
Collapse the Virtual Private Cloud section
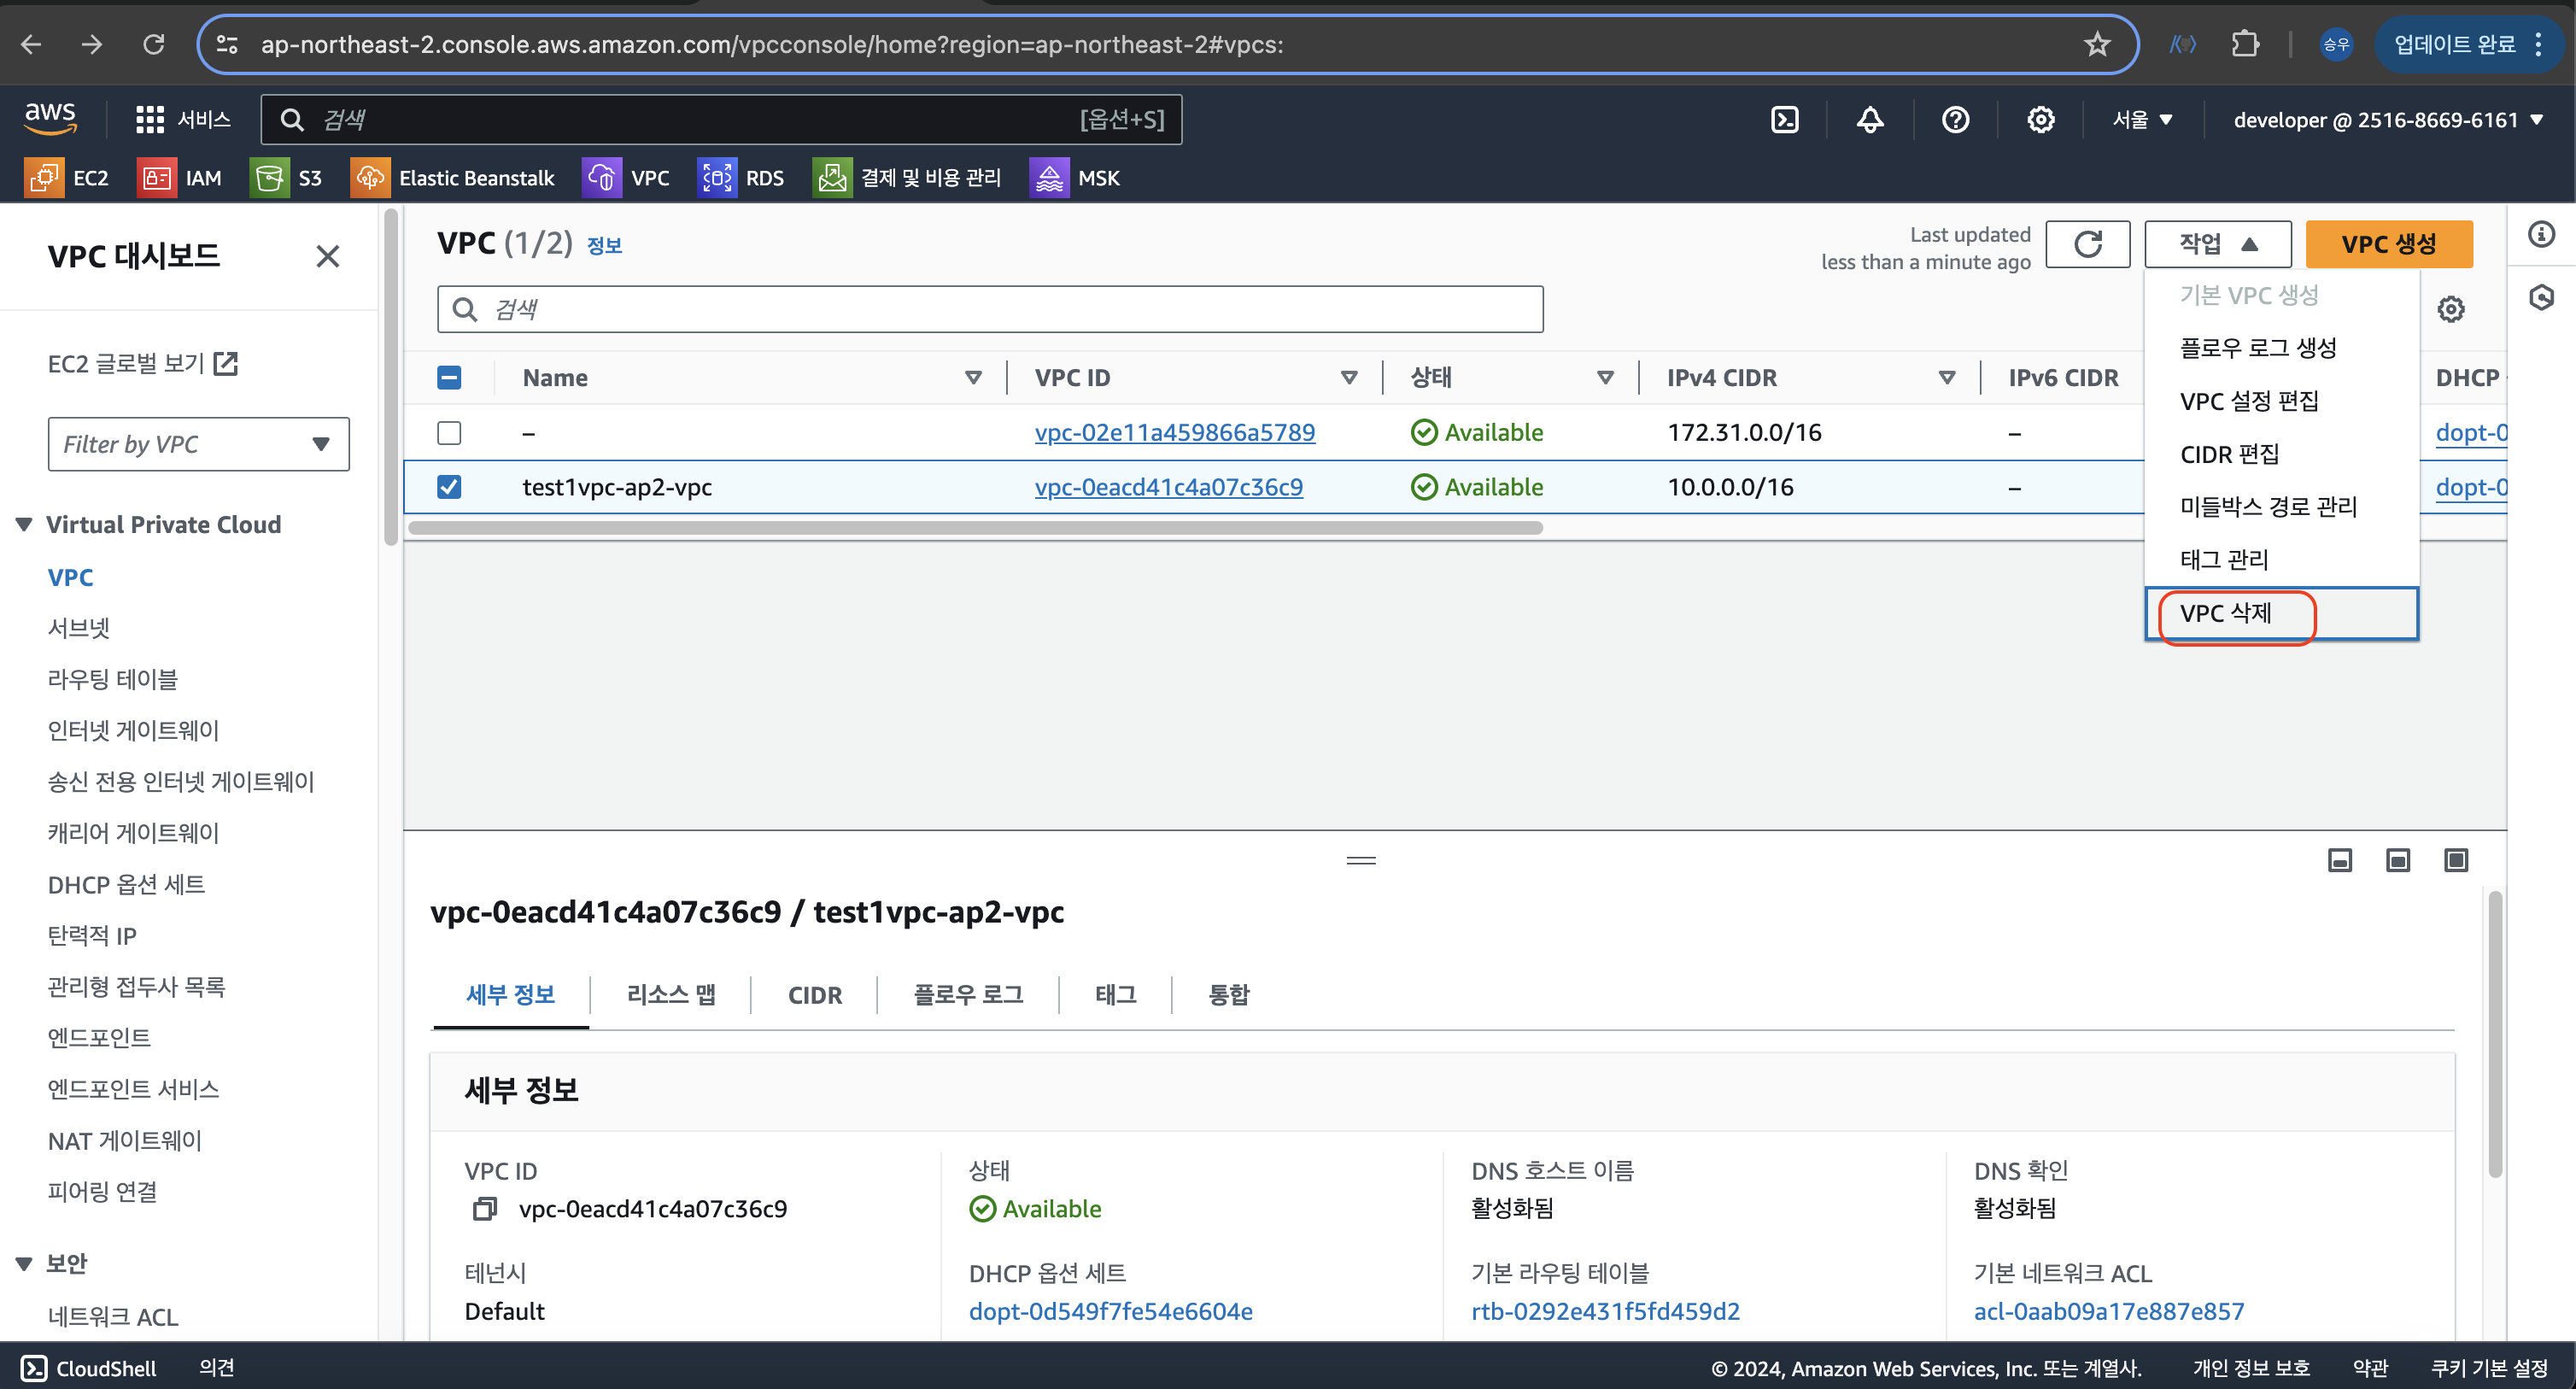coord(24,525)
